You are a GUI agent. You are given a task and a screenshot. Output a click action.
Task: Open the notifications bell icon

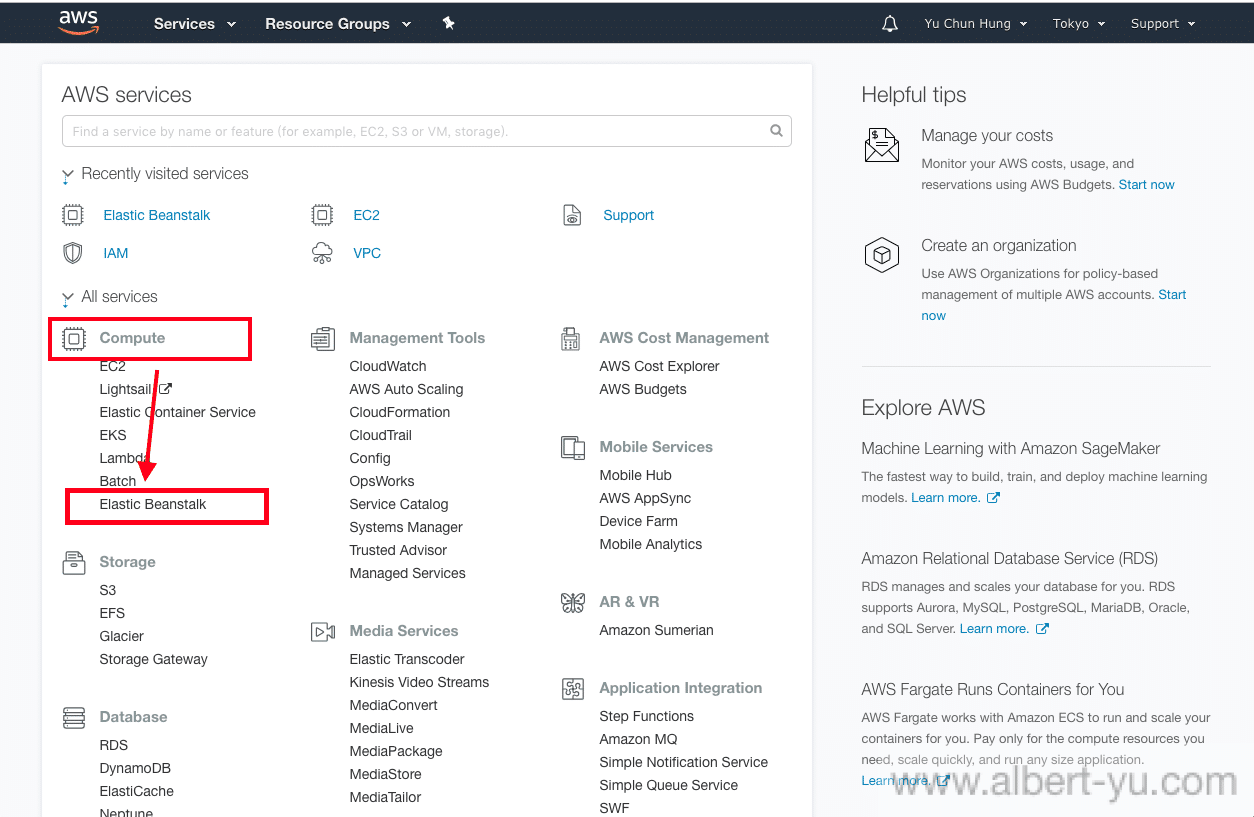[889, 24]
